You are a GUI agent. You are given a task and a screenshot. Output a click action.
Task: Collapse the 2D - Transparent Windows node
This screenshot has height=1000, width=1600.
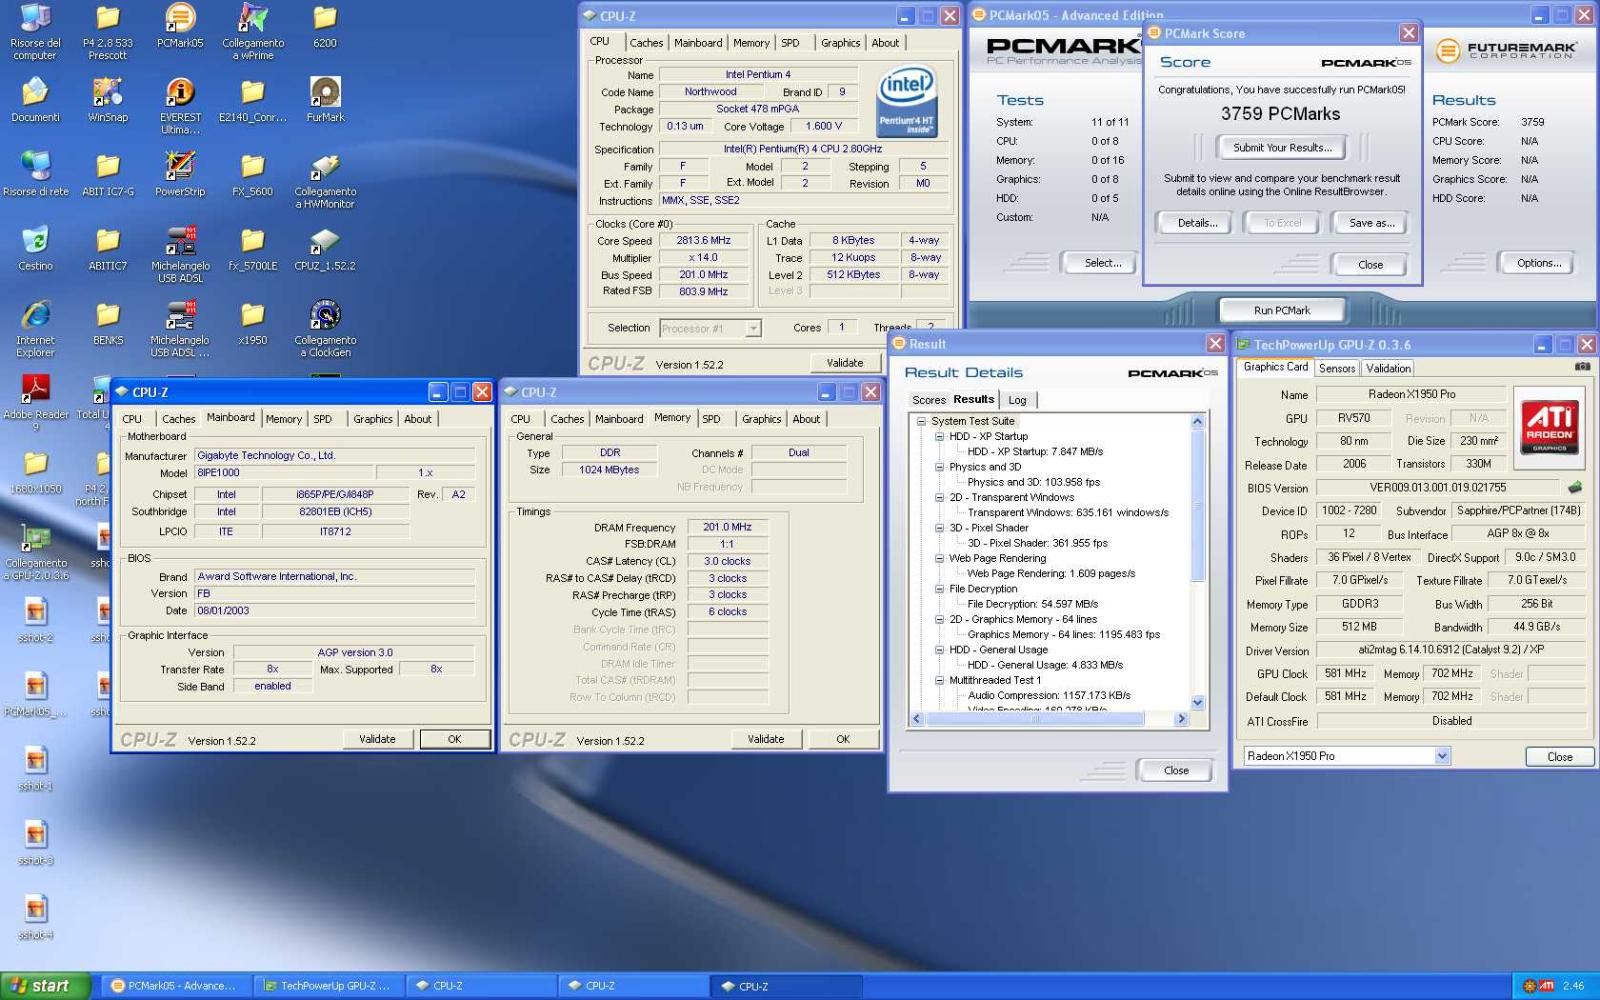click(939, 497)
